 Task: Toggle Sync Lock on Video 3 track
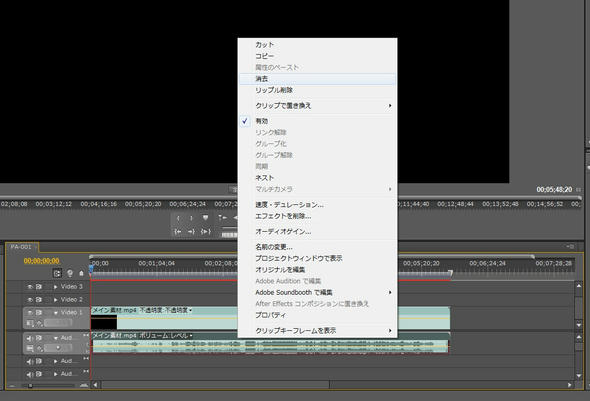(39, 287)
